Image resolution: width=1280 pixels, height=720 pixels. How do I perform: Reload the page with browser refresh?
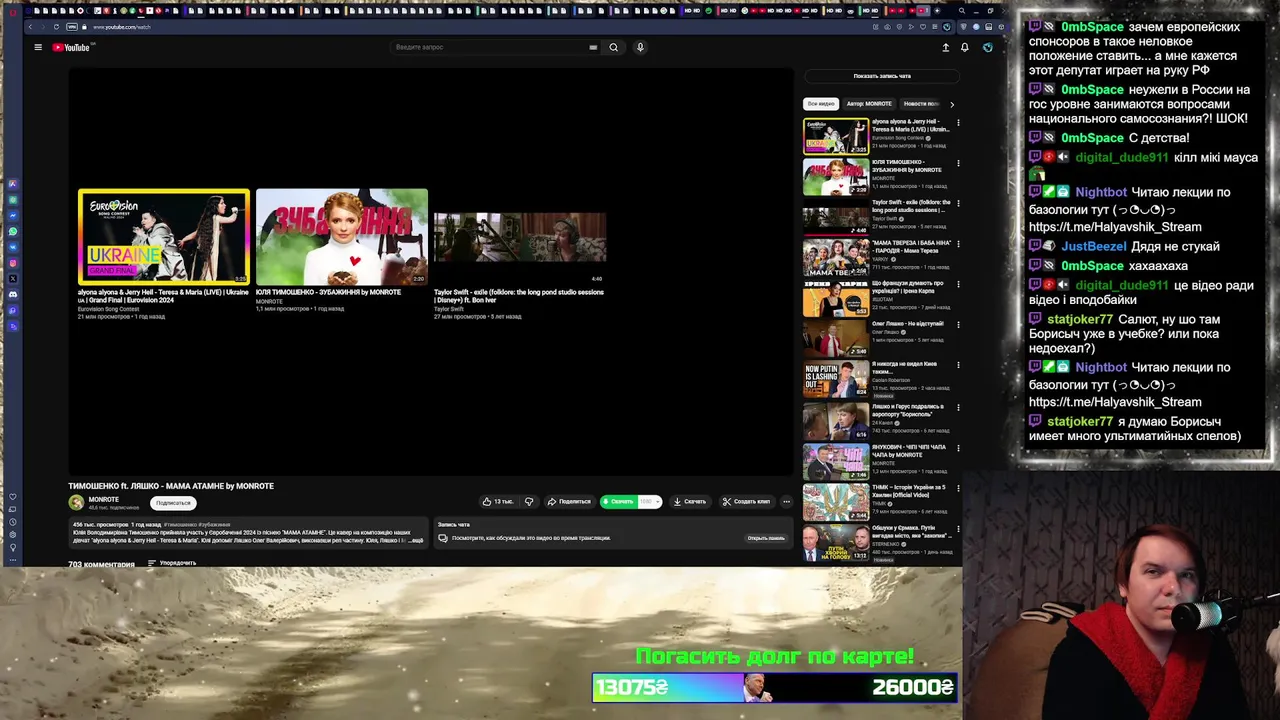pyautogui.click(x=56, y=26)
